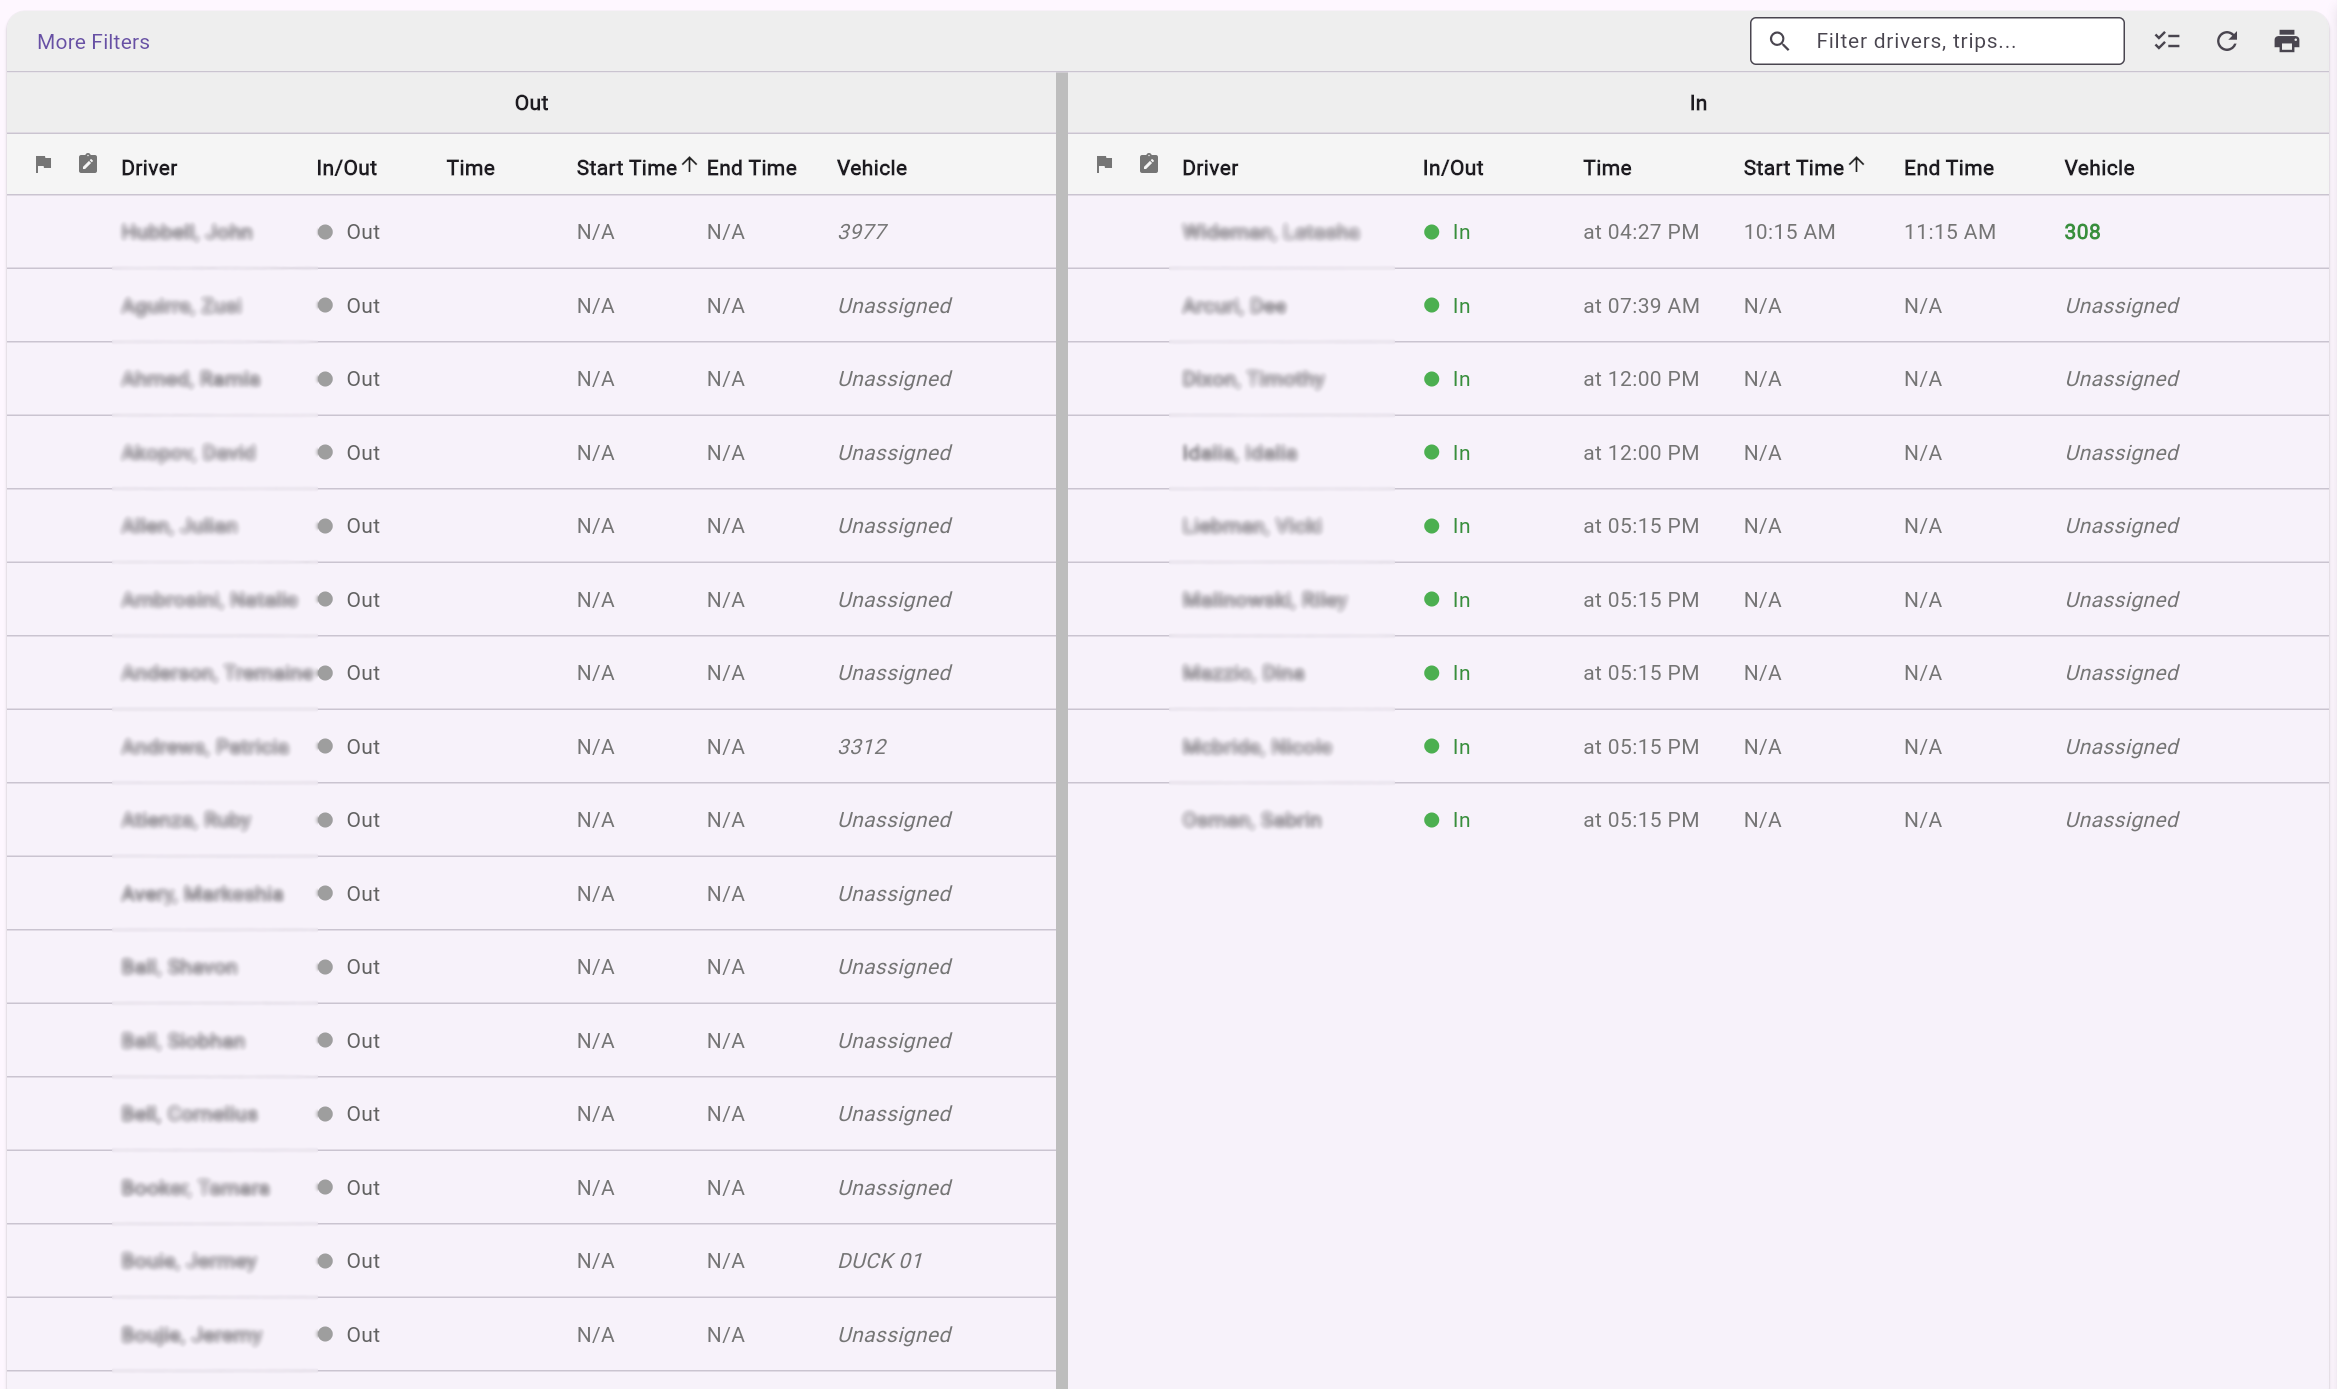Sort by the Vehicle column header
This screenshot has width=2337, height=1389.
(x=871, y=167)
